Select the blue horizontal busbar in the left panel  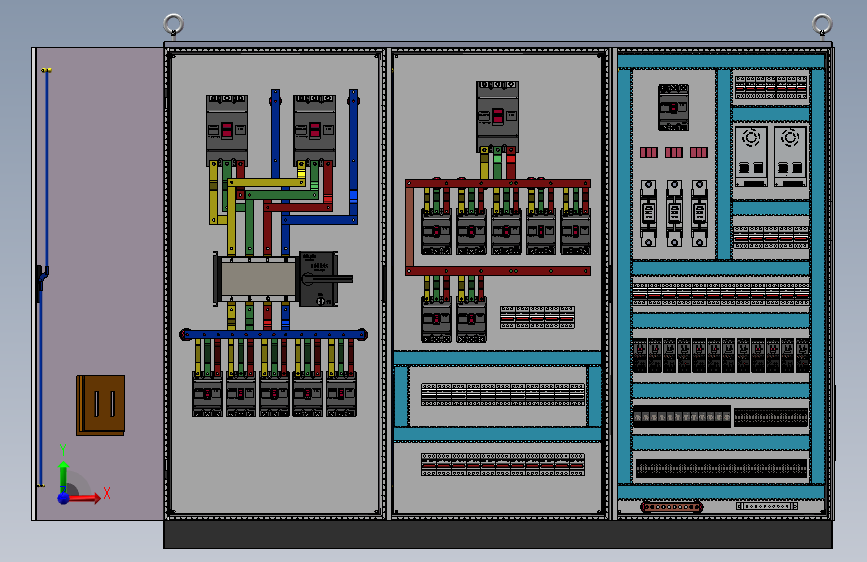coord(274,334)
